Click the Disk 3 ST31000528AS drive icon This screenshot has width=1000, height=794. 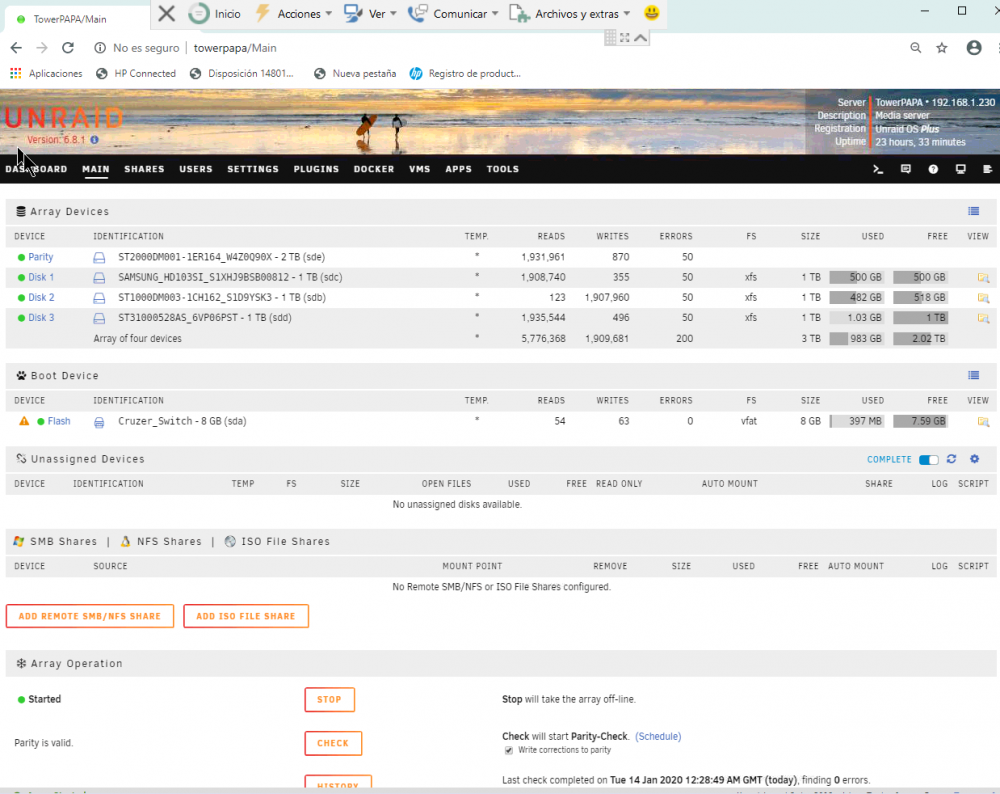click(x=99, y=318)
